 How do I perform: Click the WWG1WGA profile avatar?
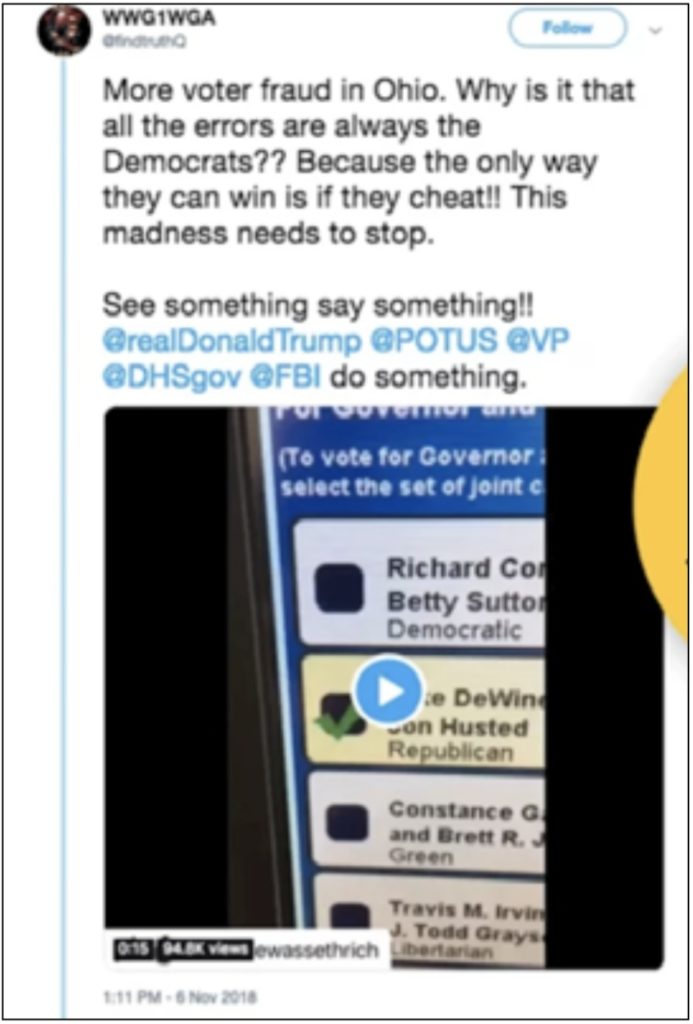click(63, 32)
